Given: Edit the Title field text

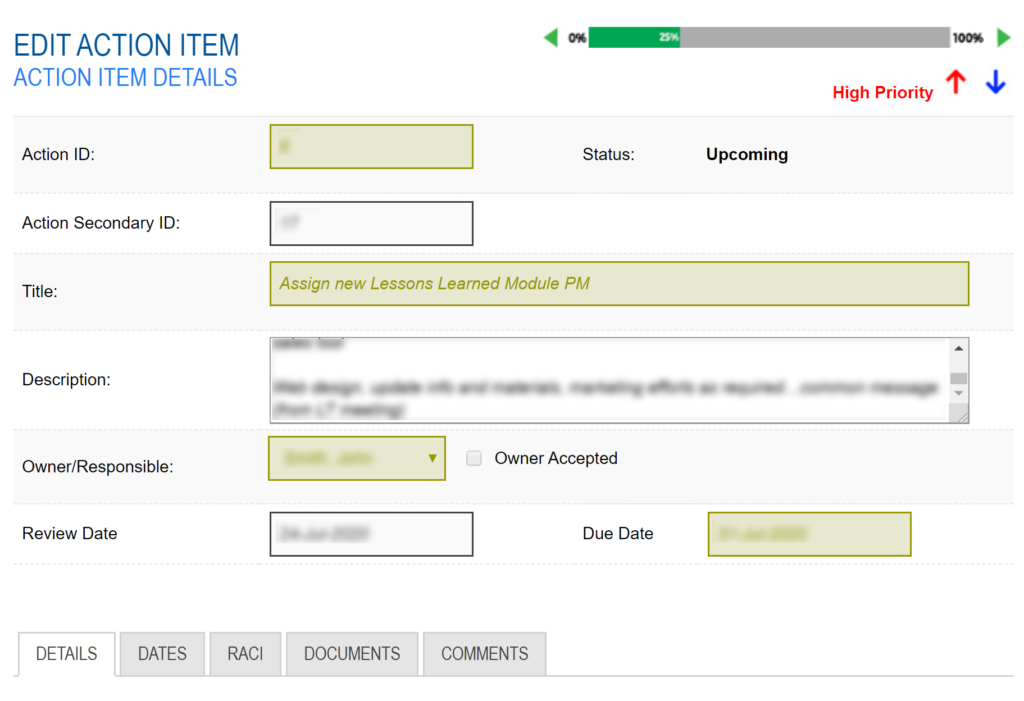Looking at the screenshot, I should [x=619, y=284].
